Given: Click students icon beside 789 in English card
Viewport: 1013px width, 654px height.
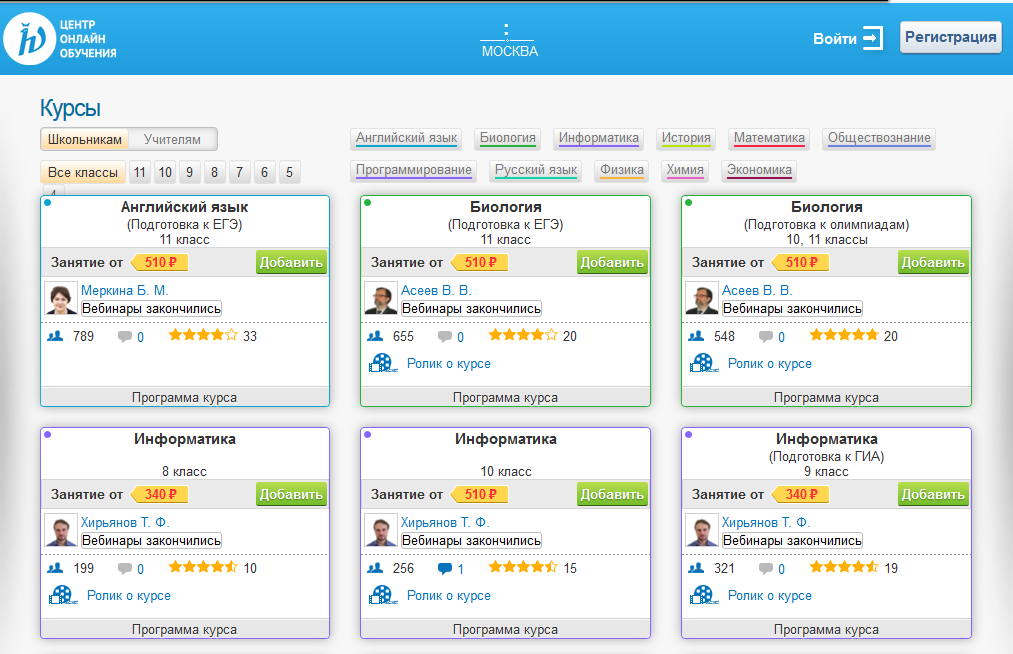Looking at the screenshot, I should [x=55, y=336].
